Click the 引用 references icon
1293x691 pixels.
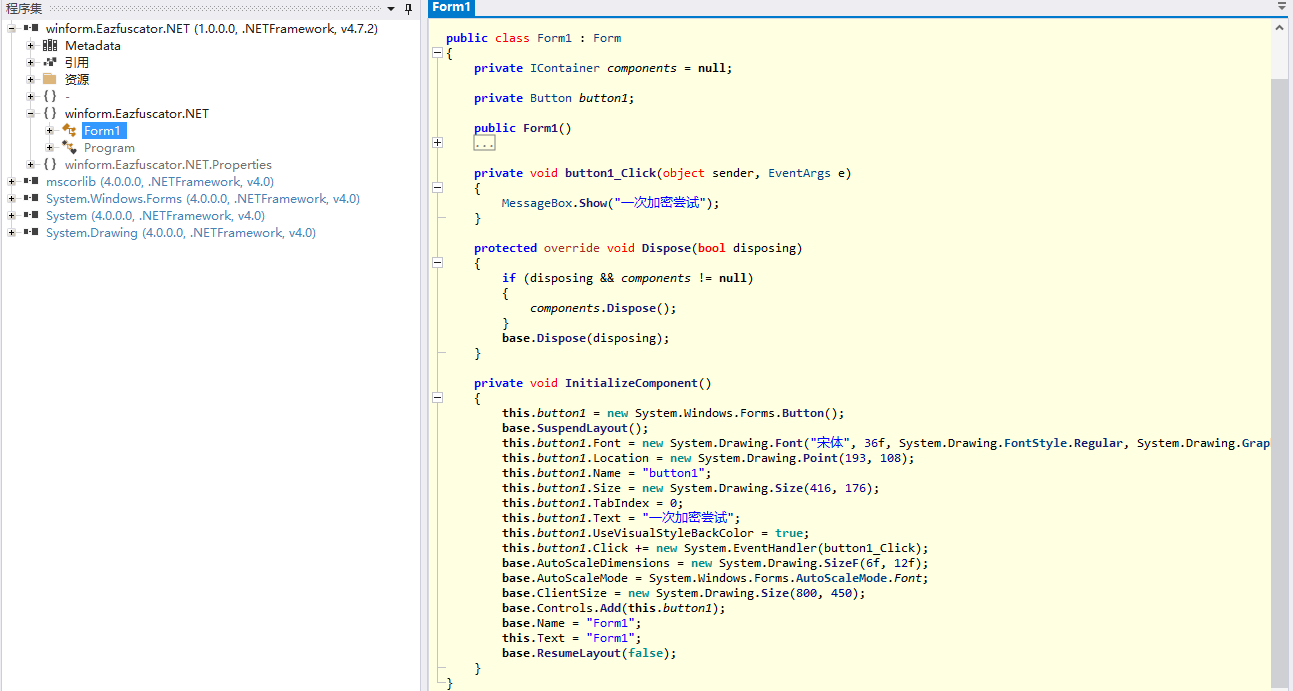pyautogui.click(x=50, y=62)
